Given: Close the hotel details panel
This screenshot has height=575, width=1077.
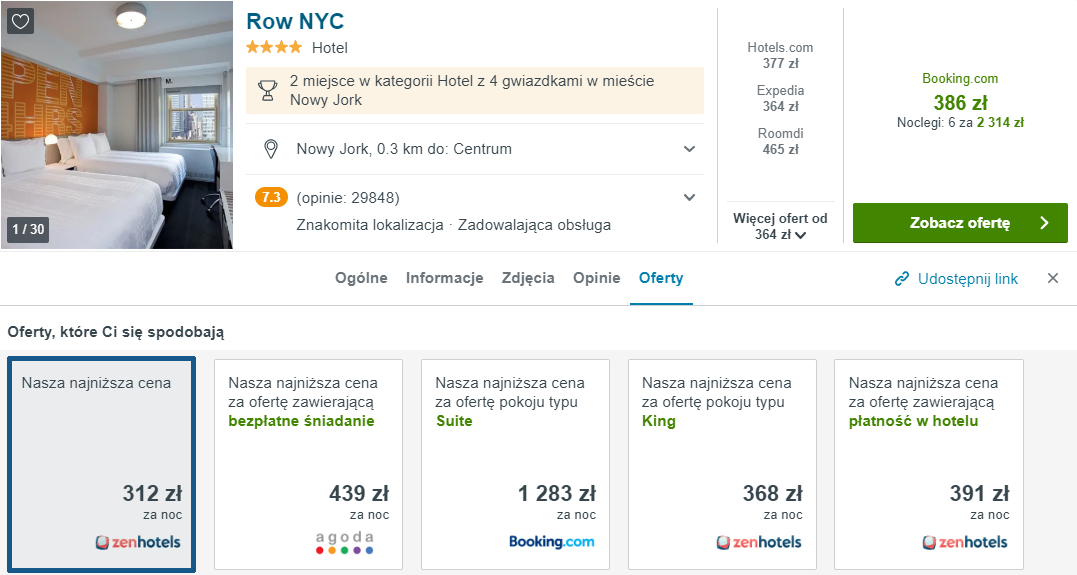Looking at the screenshot, I should 1053,278.
